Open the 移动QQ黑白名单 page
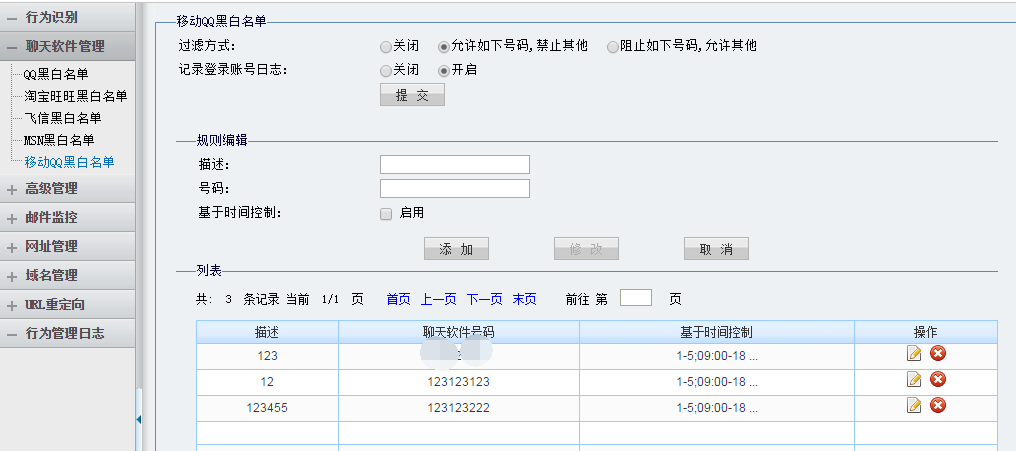Viewport: 1016px width, 451px height. click(69, 162)
